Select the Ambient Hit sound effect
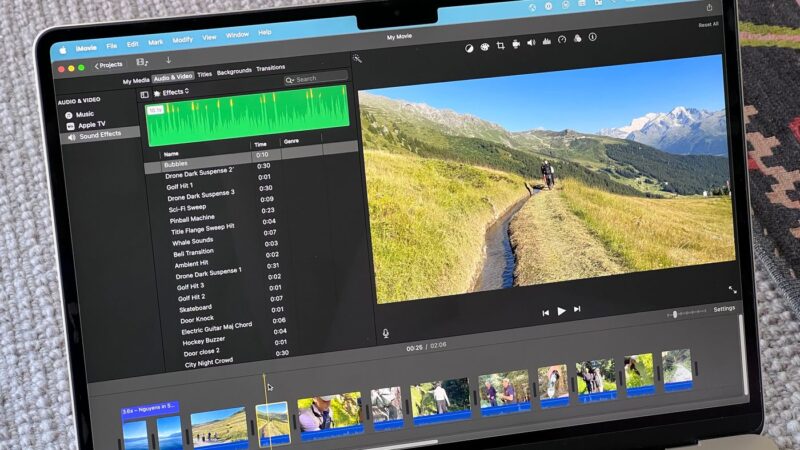The height and width of the screenshot is (450, 800). click(191, 264)
